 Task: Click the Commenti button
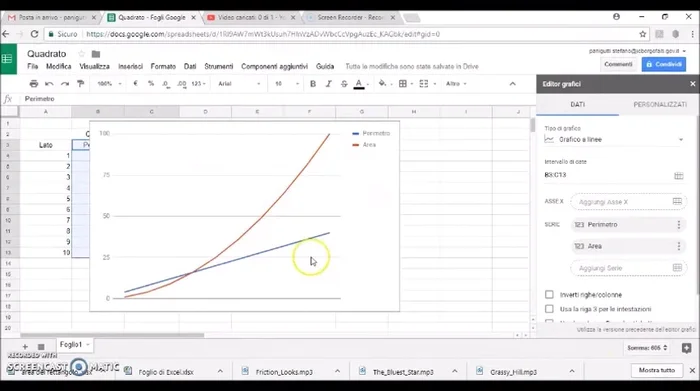pyautogui.click(x=618, y=64)
